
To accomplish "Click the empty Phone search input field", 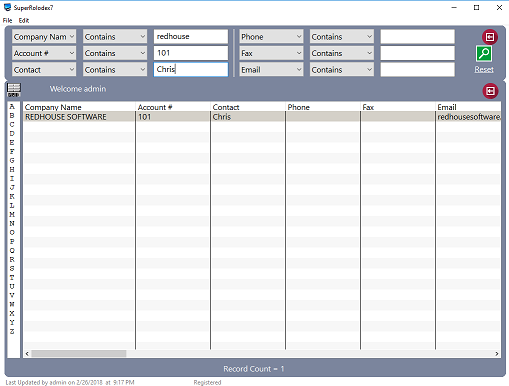I will click(x=417, y=37).
